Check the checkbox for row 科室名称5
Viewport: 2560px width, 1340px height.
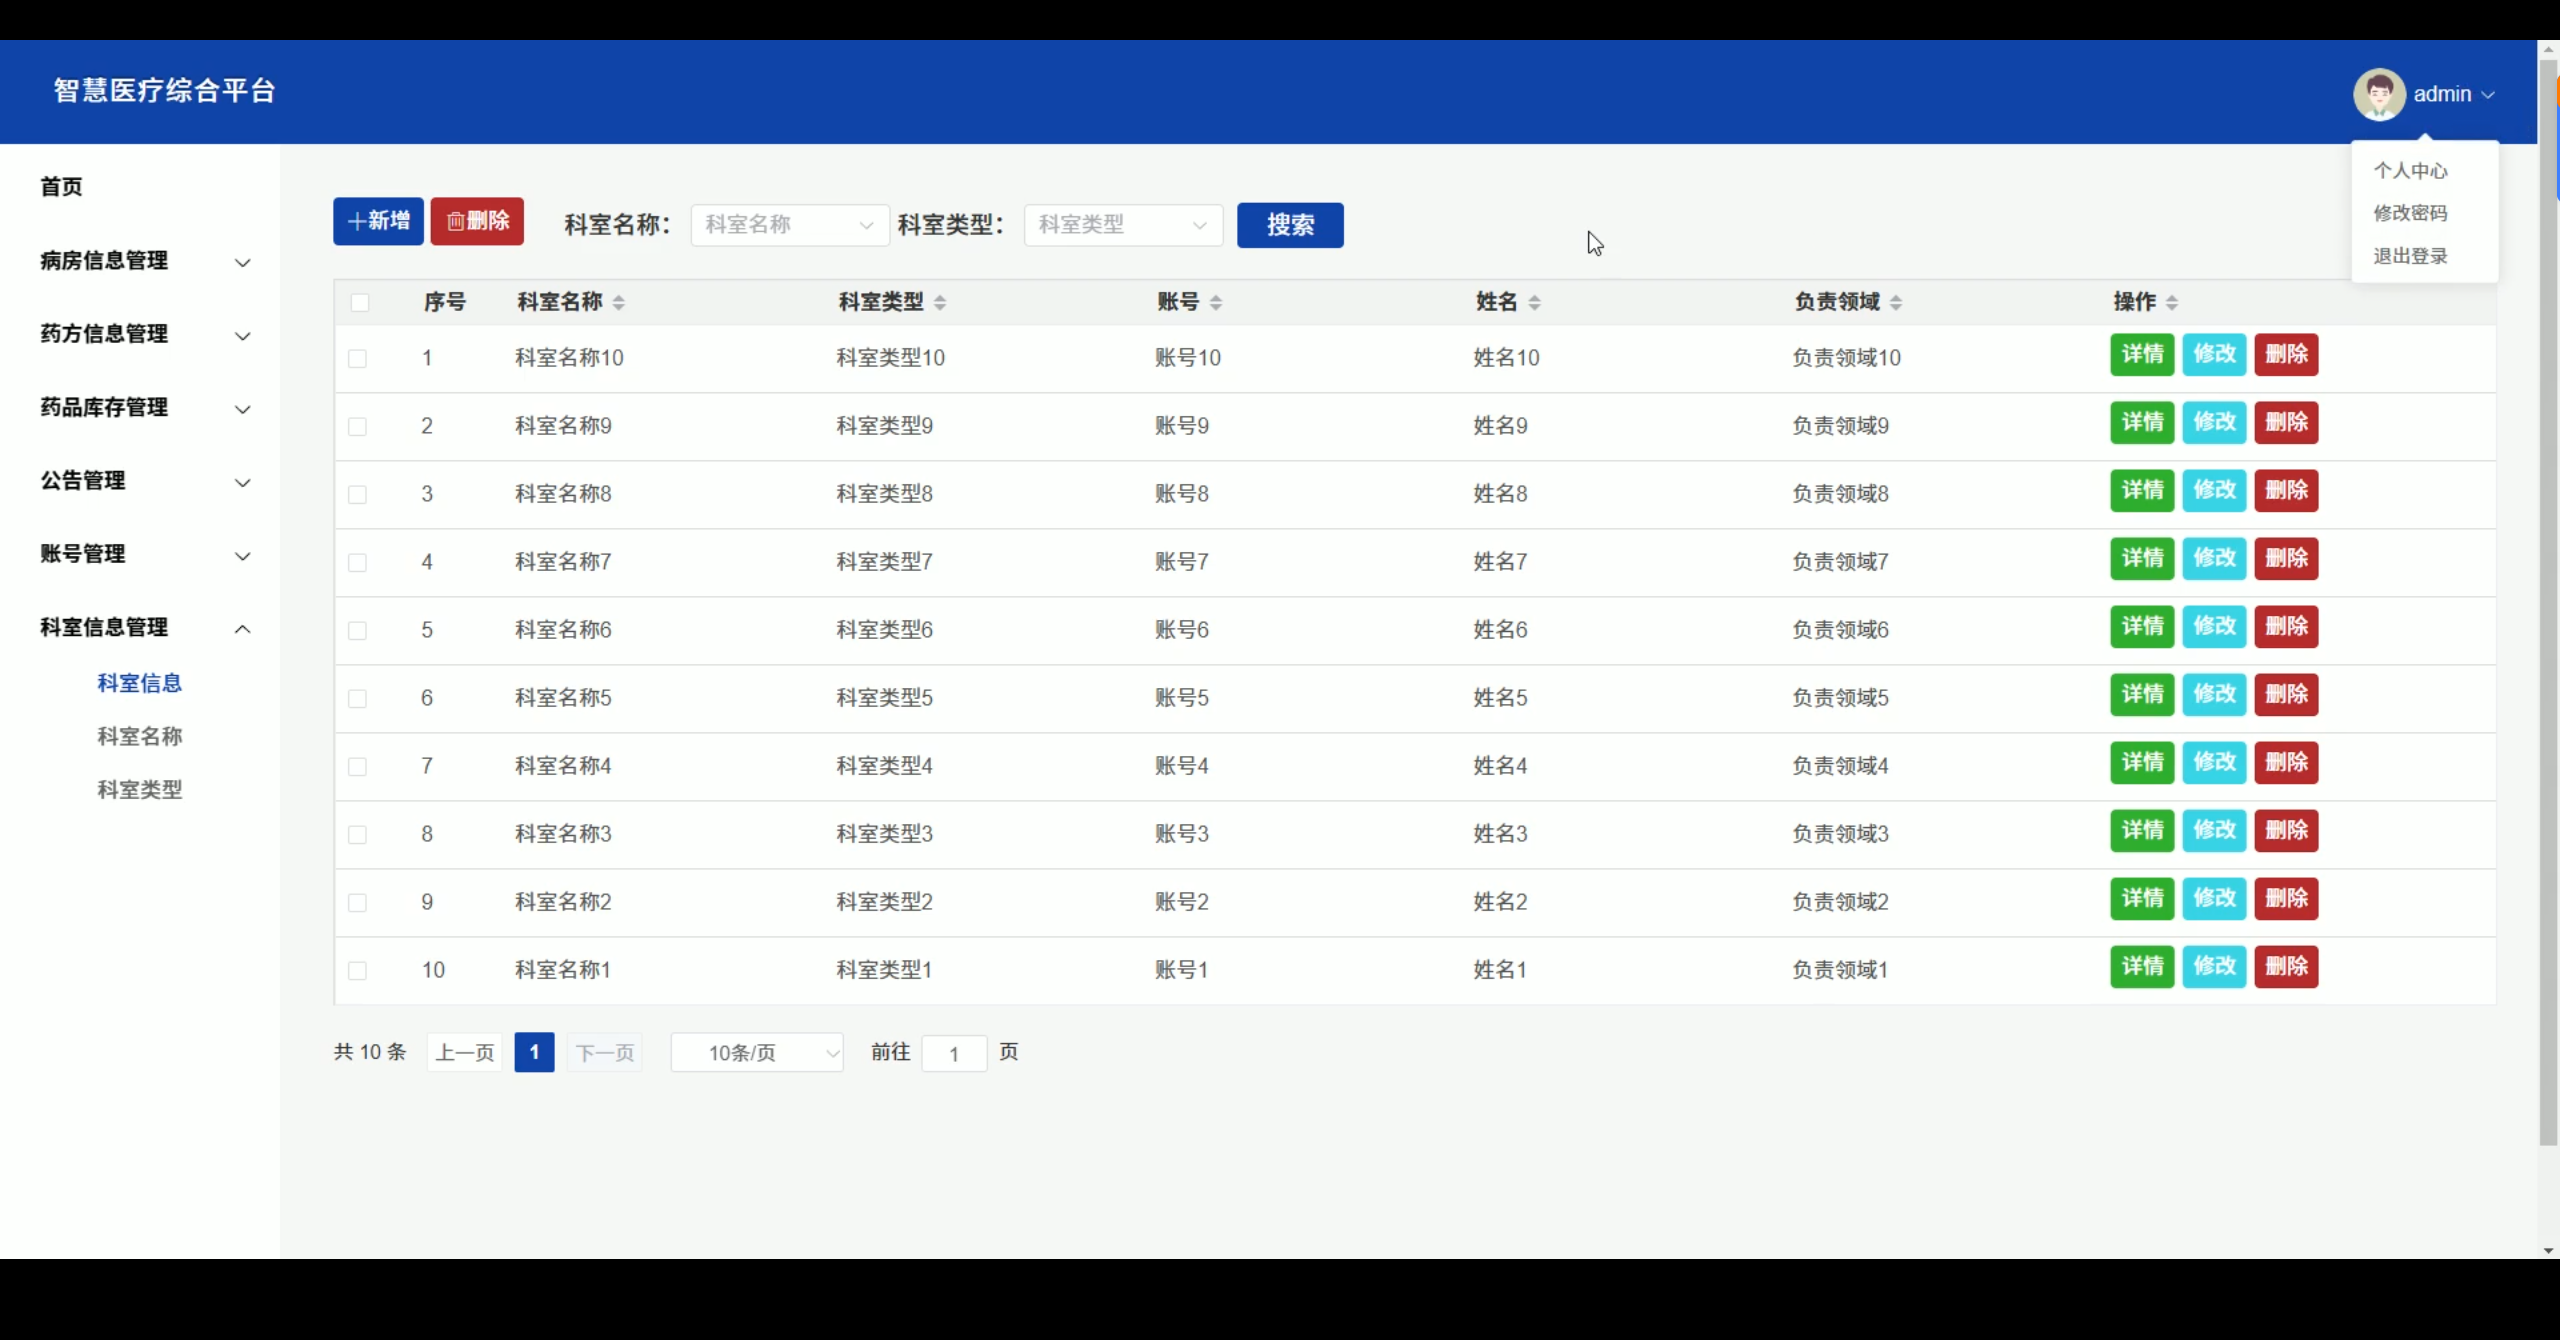tap(358, 698)
